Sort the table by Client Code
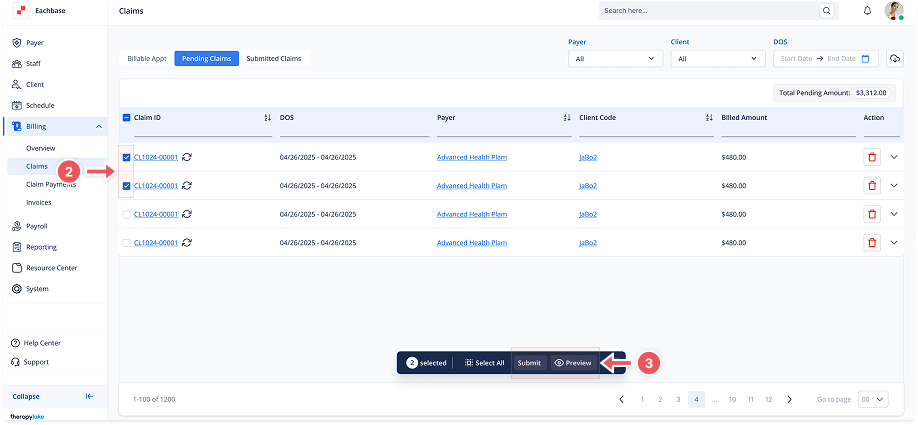 709,118
